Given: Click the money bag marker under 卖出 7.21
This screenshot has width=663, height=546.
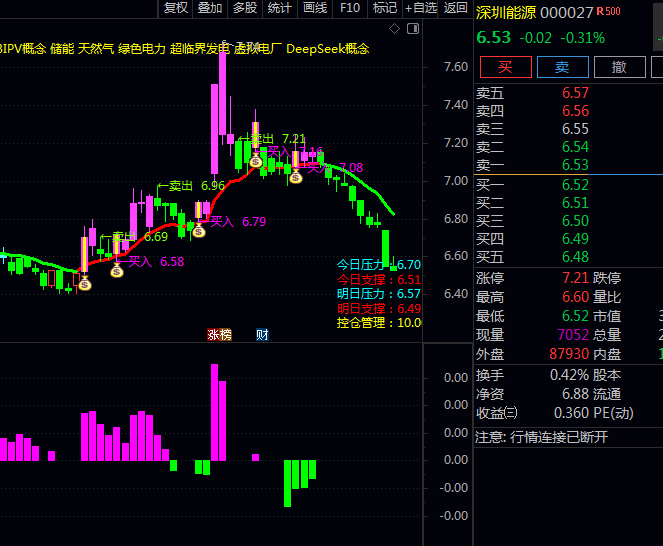Looking at the screenshot, I should click(x=255, y=161).
